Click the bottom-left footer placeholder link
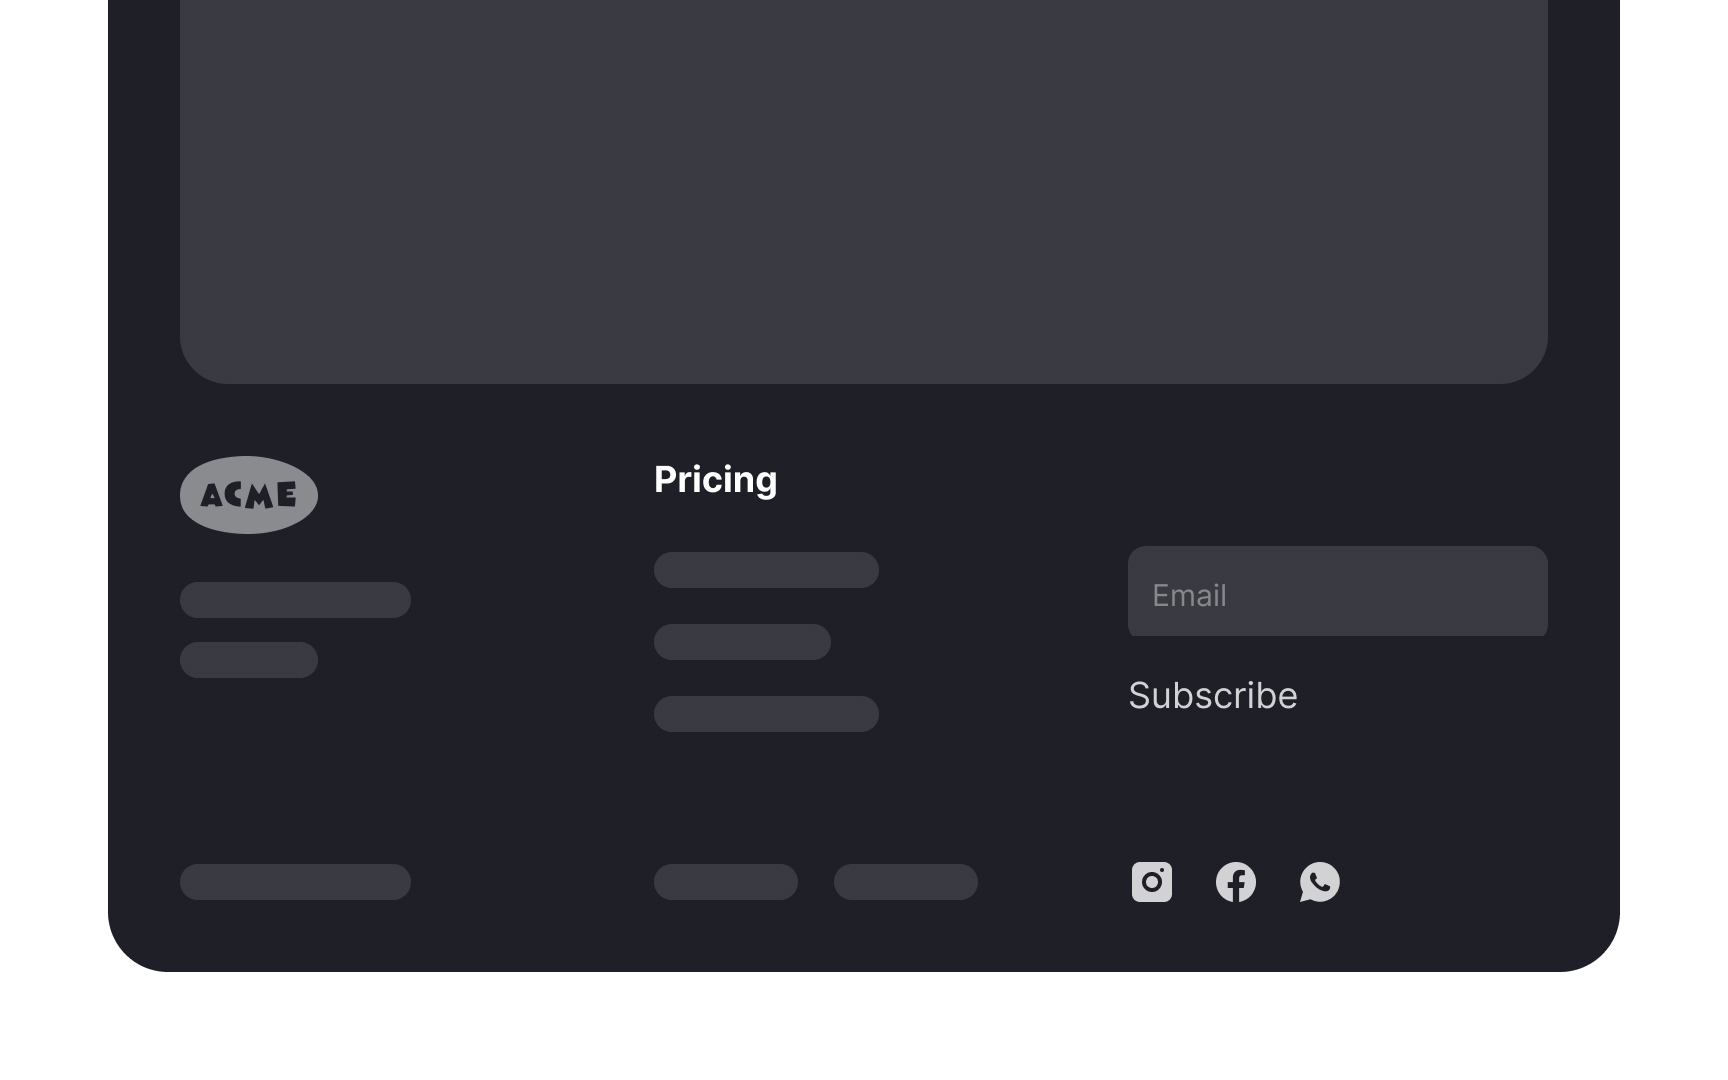The image size is (1728, 1080). [x=295, y=882]
